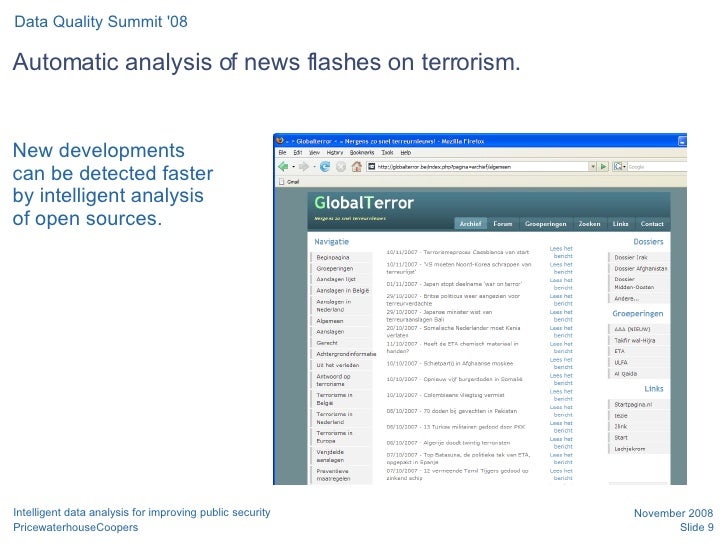Click the headline about the Colombiaans vliegtuig vermist

coord(445,395)
